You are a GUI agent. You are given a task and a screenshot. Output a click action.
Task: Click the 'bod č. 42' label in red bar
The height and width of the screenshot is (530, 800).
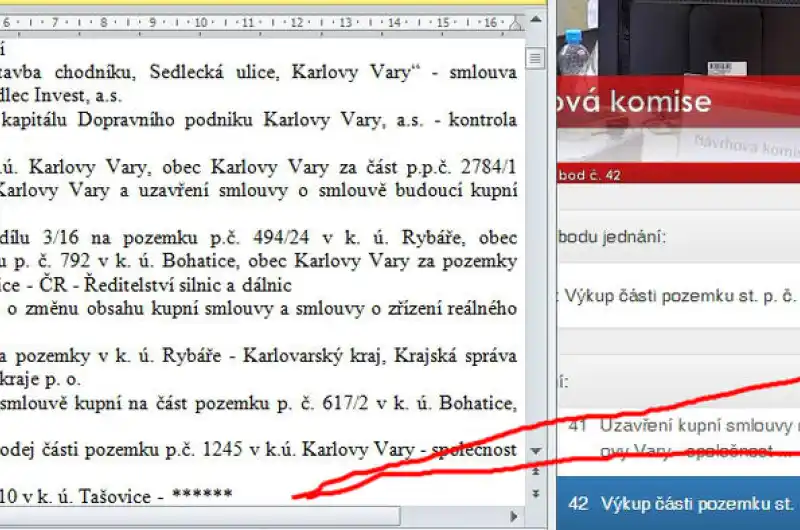point(590,175)
